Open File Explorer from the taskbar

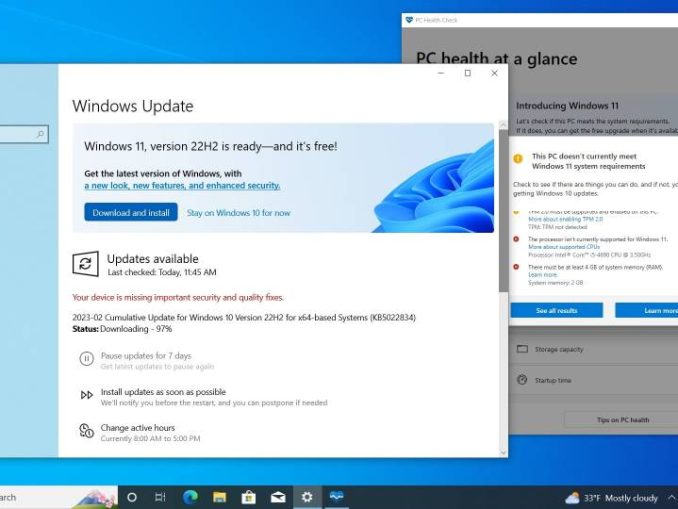pos(219,497)
